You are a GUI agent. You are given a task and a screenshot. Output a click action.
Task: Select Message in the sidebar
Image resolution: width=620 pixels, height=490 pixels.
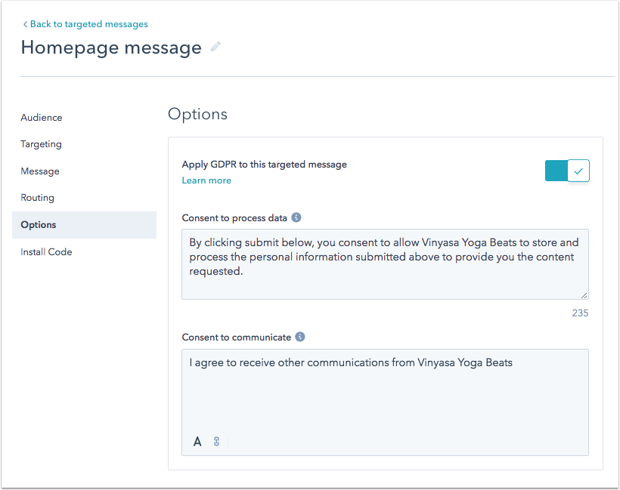click(40, 171)
